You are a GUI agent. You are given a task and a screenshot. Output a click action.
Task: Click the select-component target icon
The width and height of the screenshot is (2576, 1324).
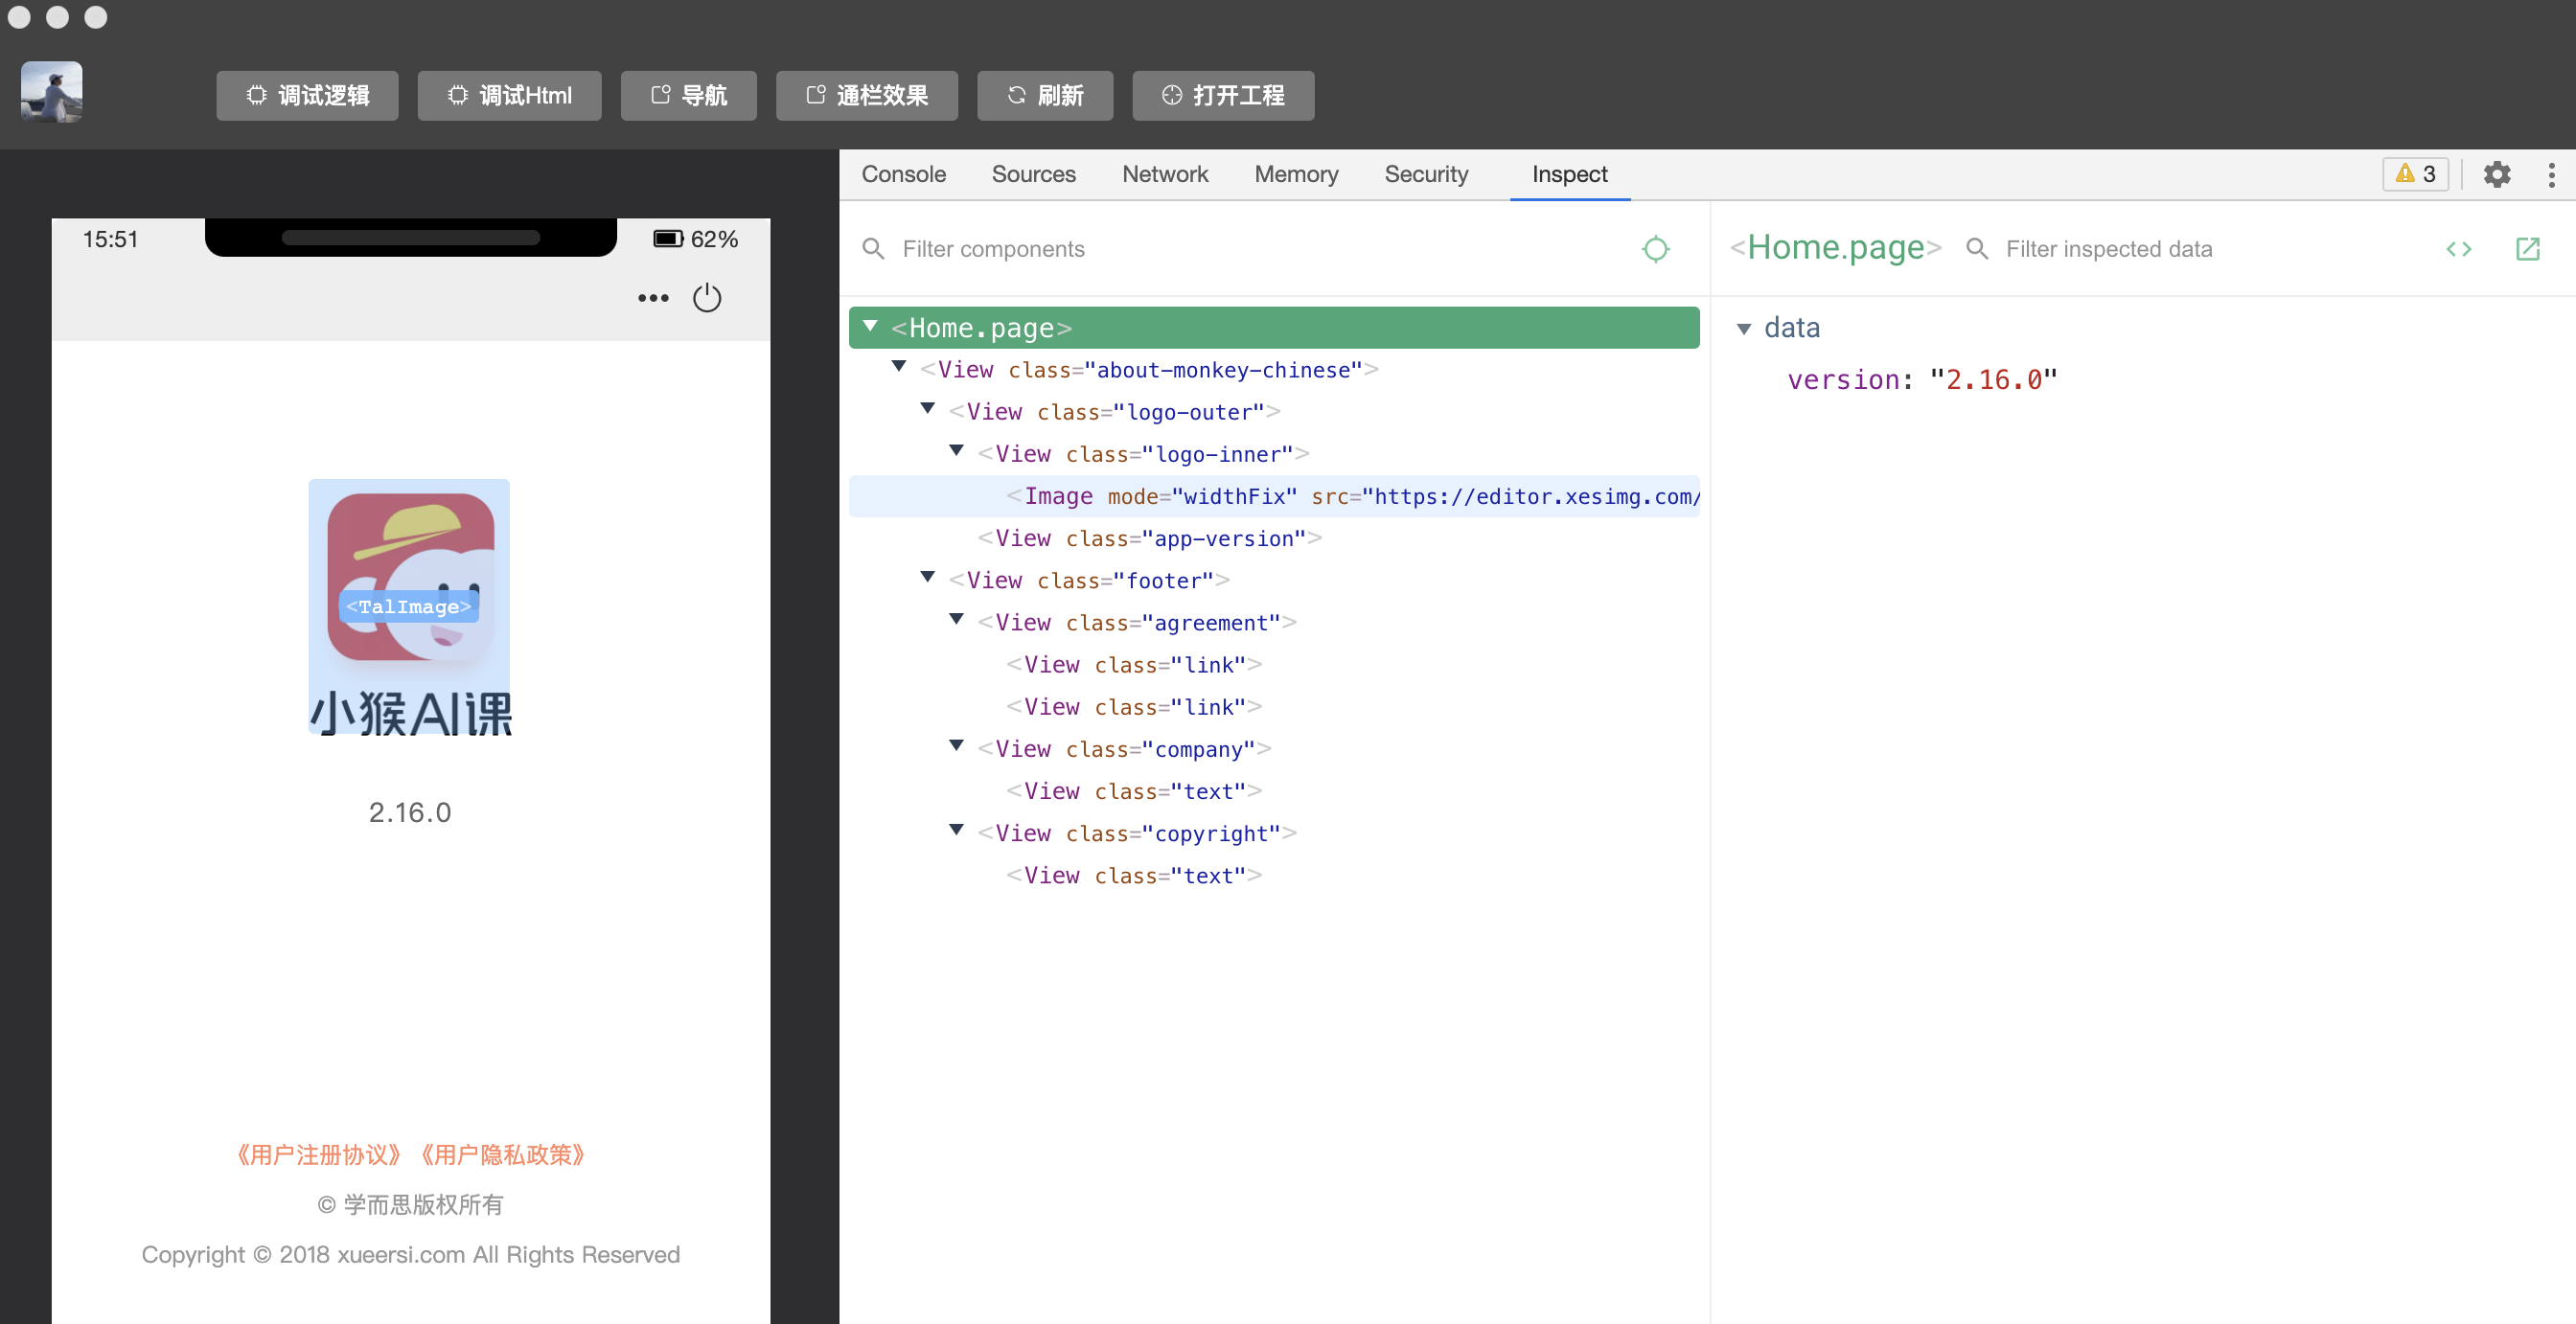(x=1655, y=249)
